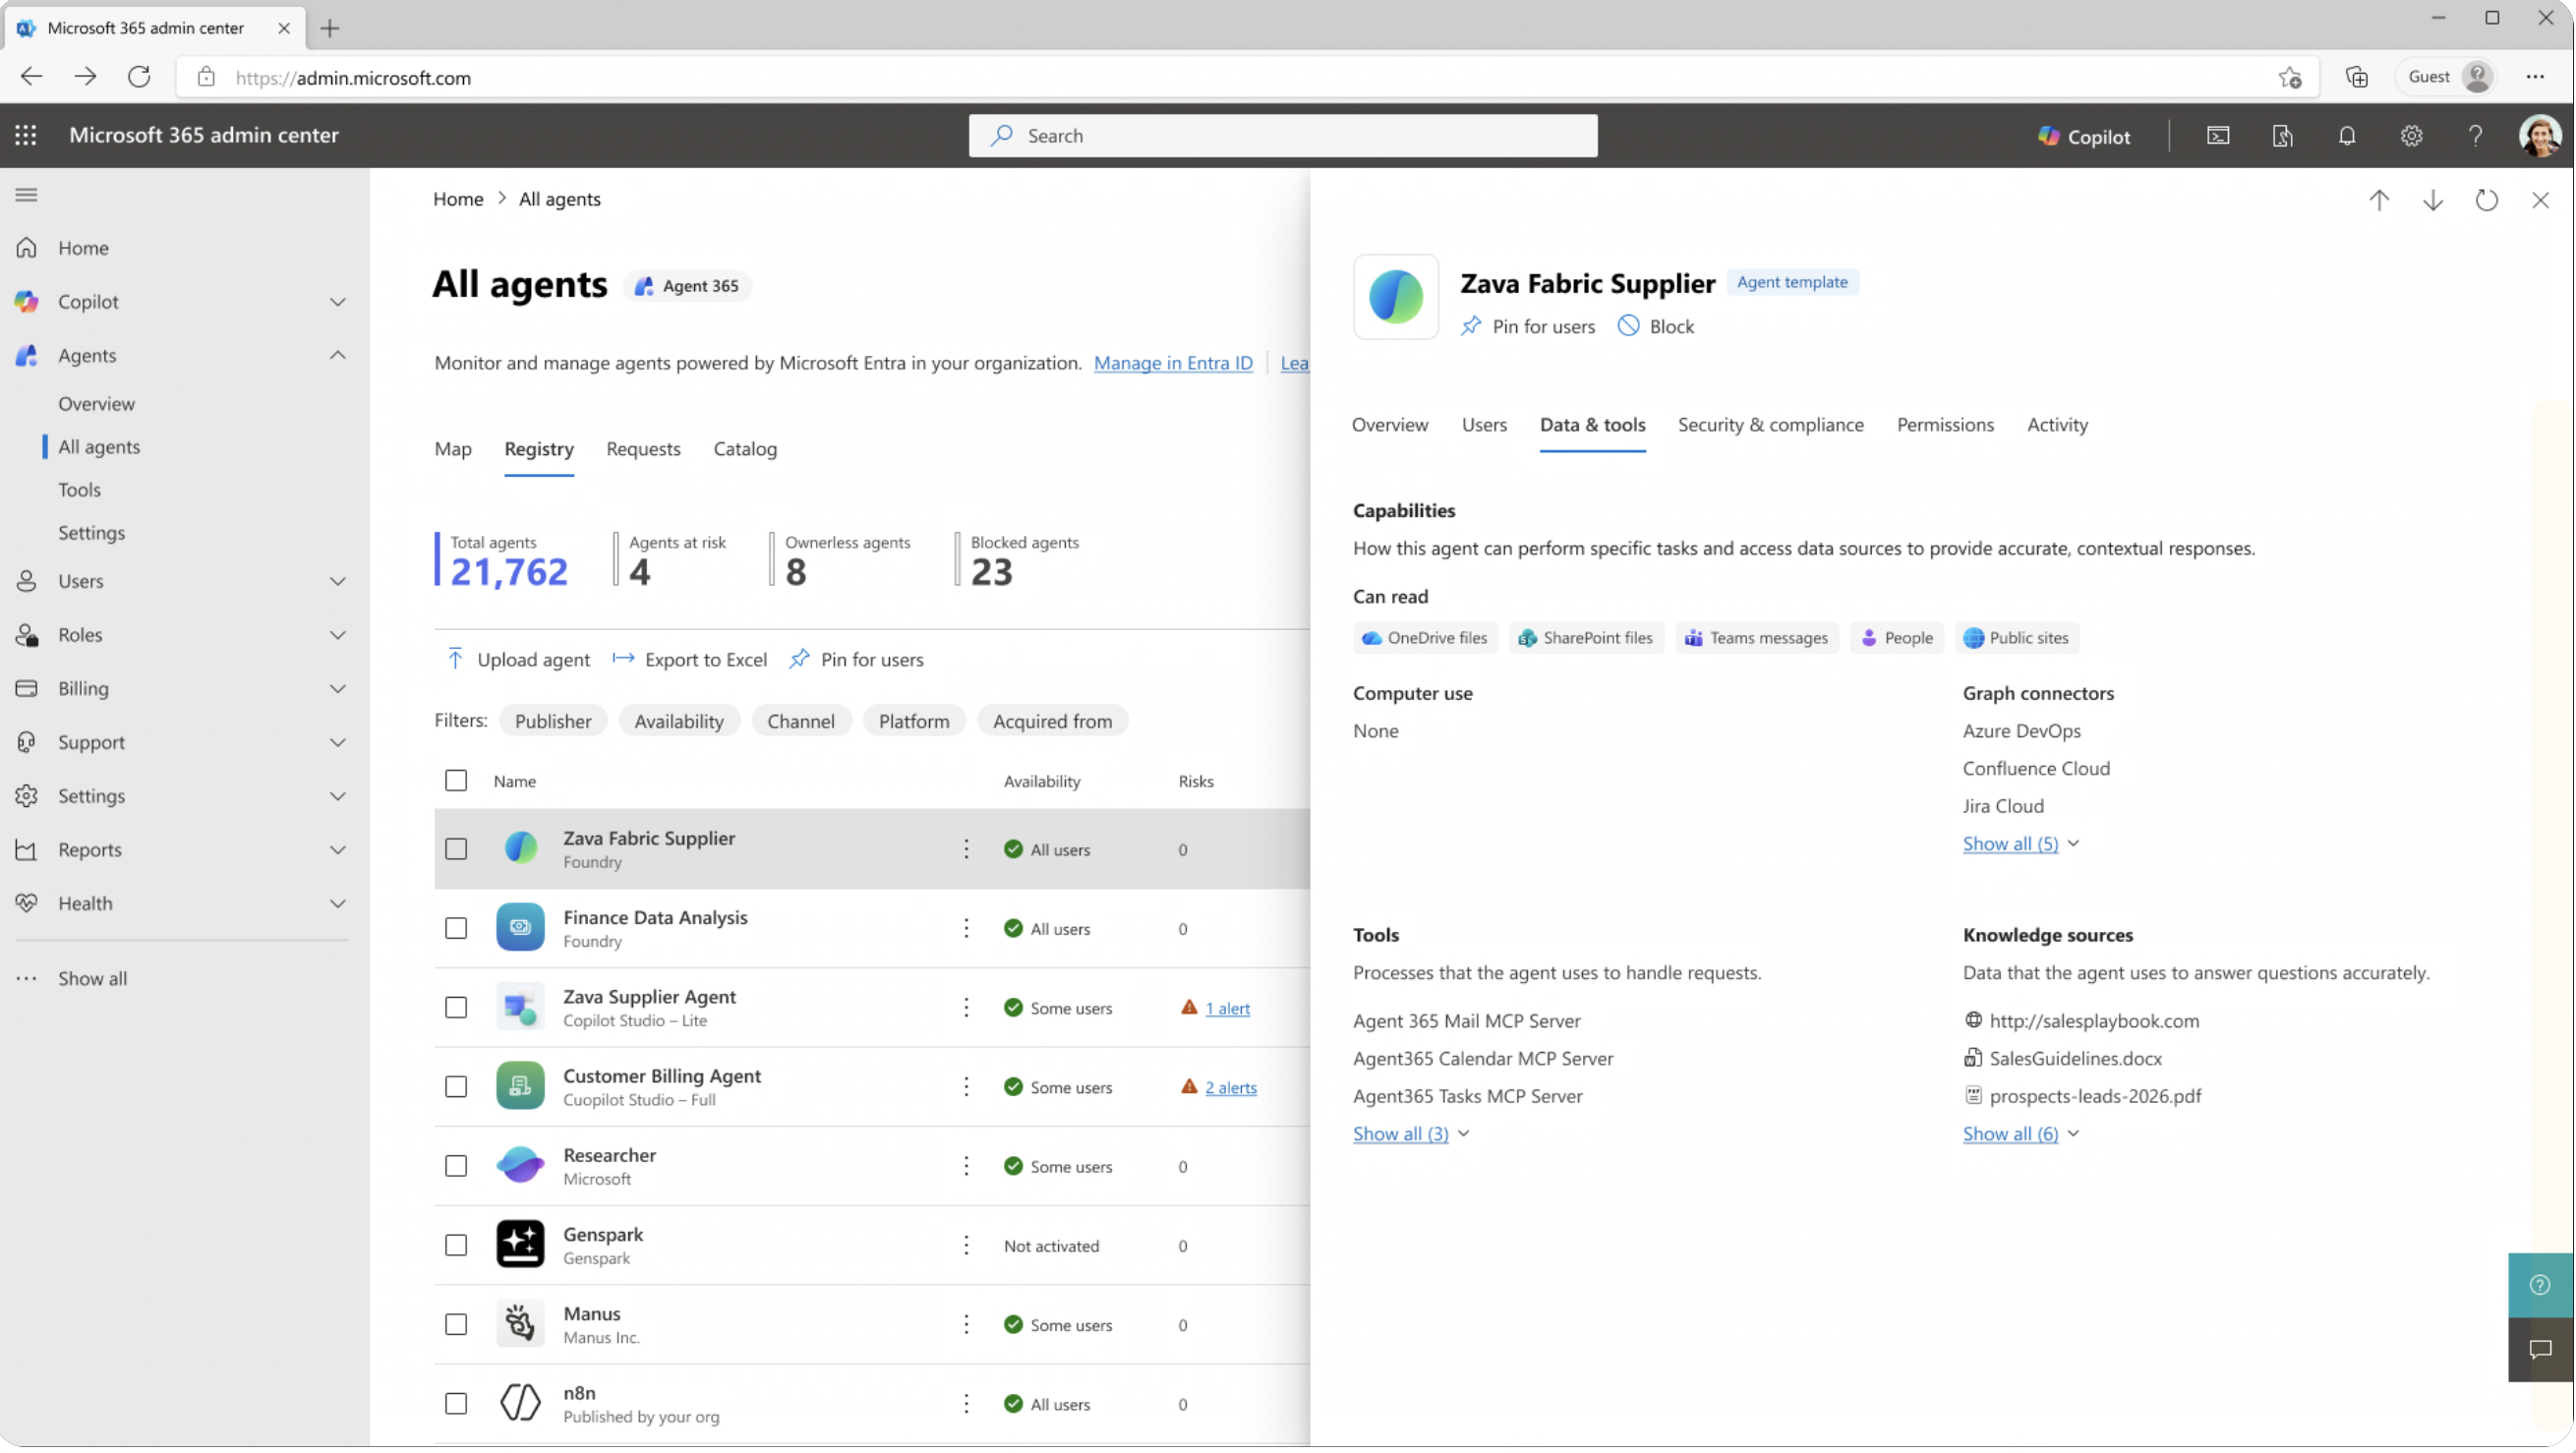This screenshot has height=1453, width=2576.
Task: Open the Availability filter dropdown
Action: (x=679, y=721)
